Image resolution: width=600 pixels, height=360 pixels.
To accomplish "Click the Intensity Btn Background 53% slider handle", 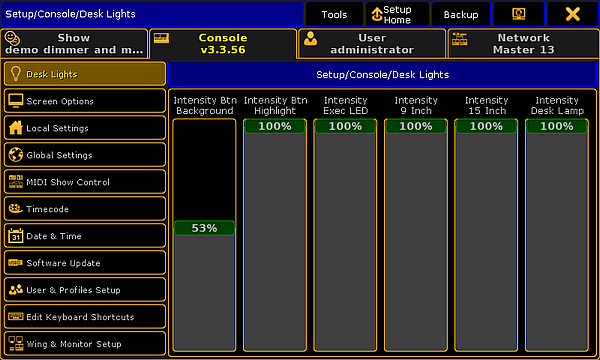I will point(204,228).
